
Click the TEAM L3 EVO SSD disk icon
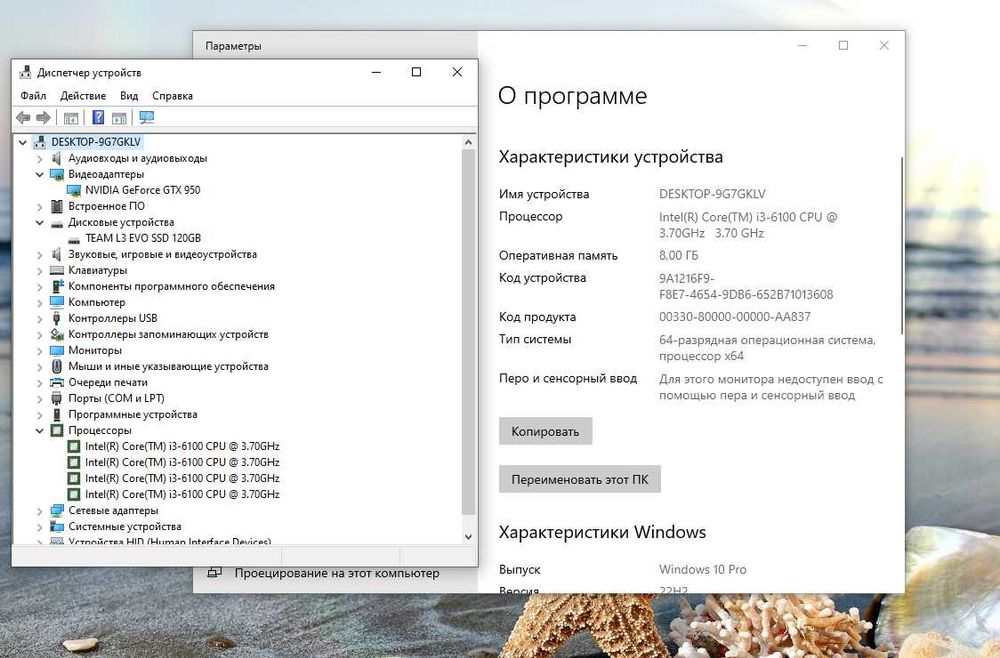pyautogui.click(x=73, y=238)
